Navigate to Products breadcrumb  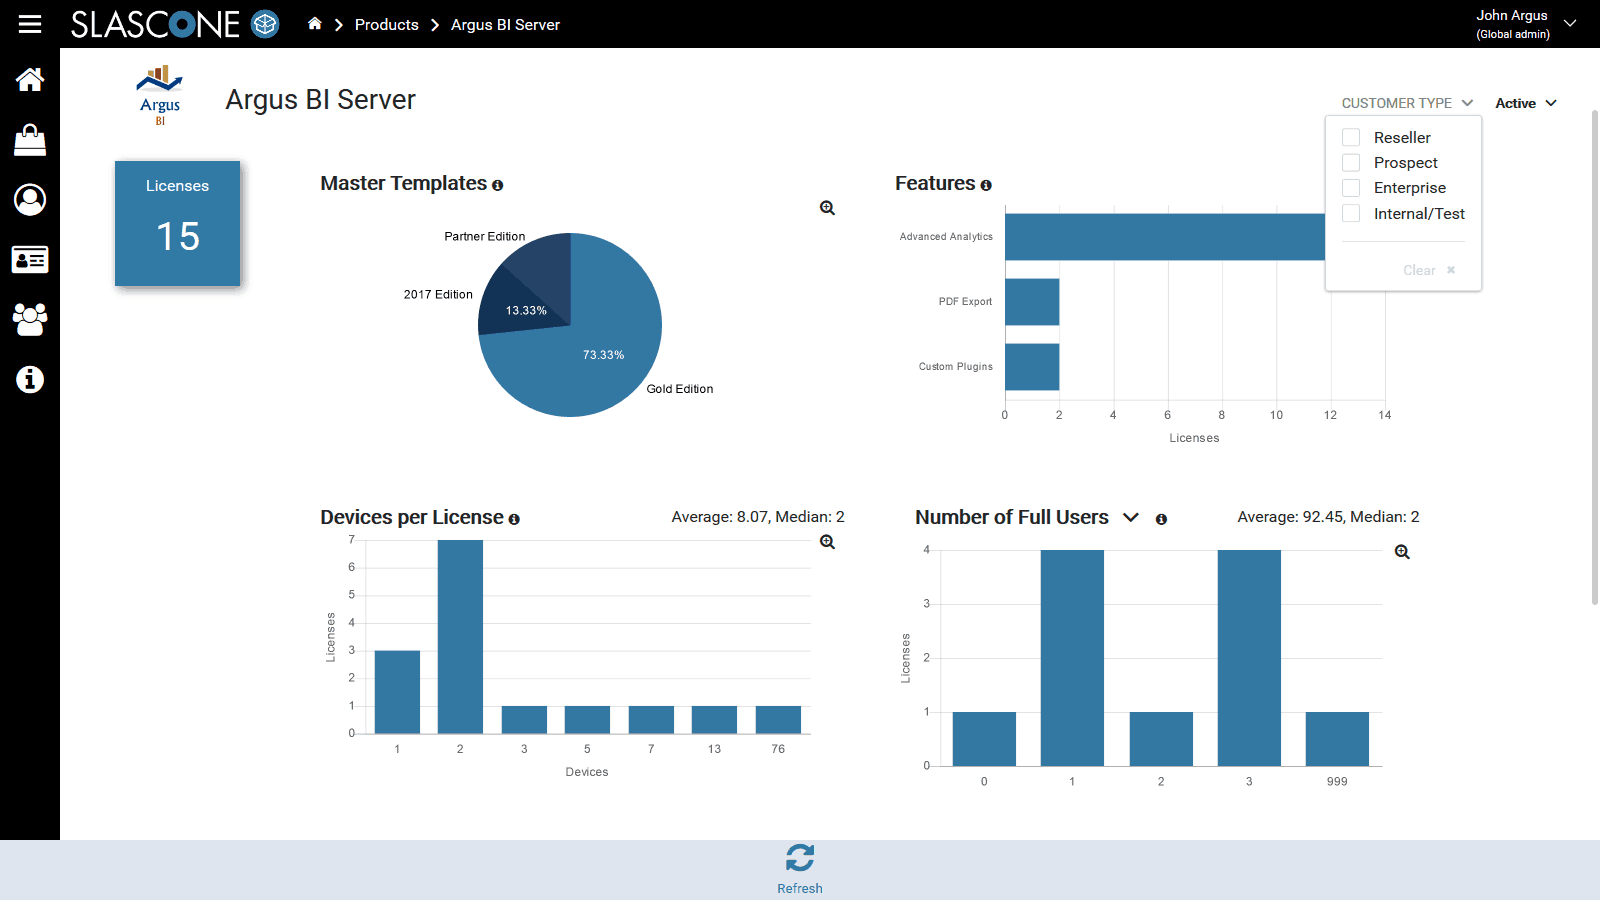[387, 24]
